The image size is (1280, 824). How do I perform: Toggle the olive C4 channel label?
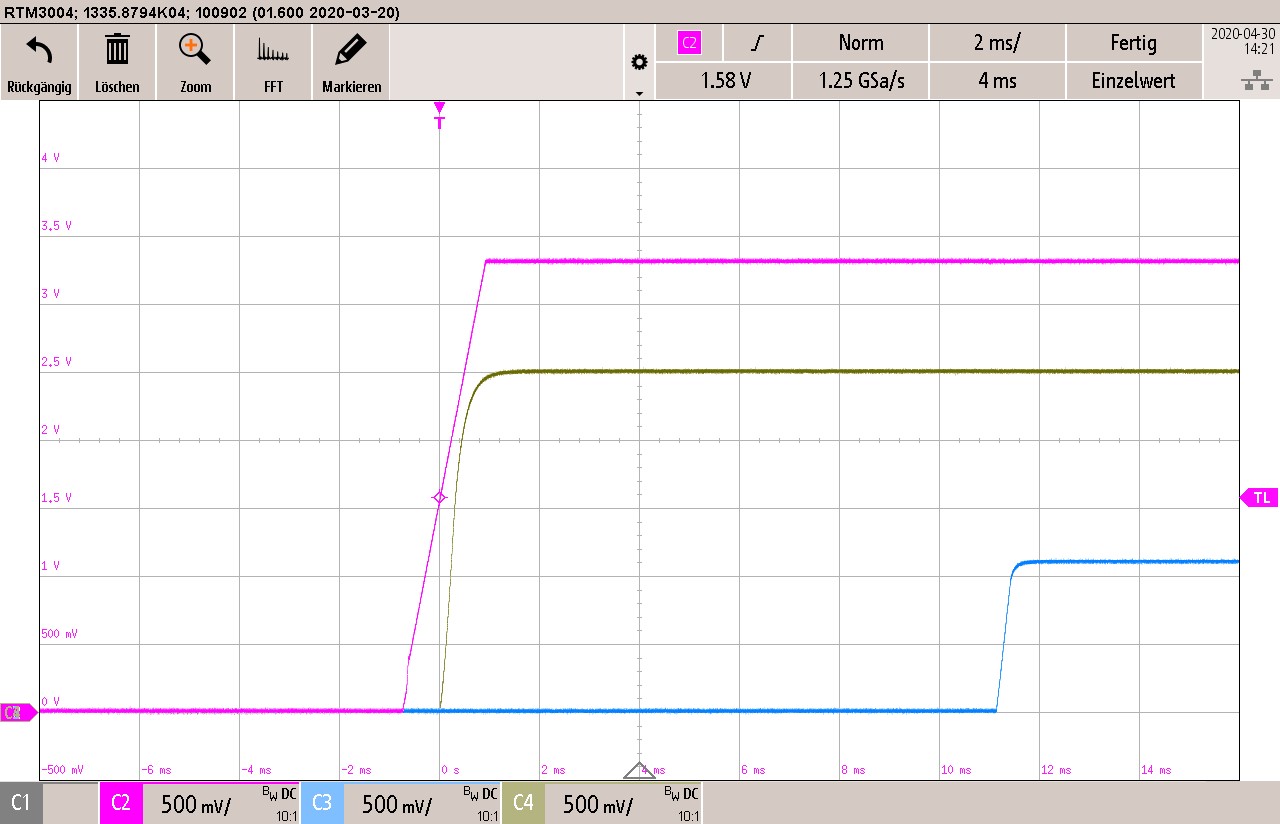(x=523, y=803)
